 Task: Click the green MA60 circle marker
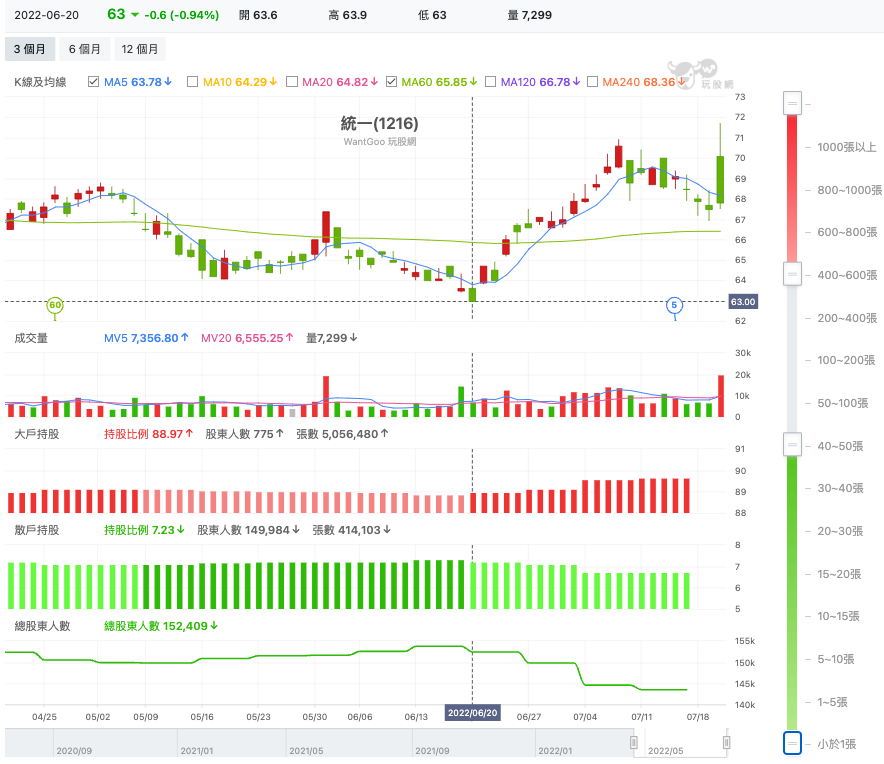55,305
